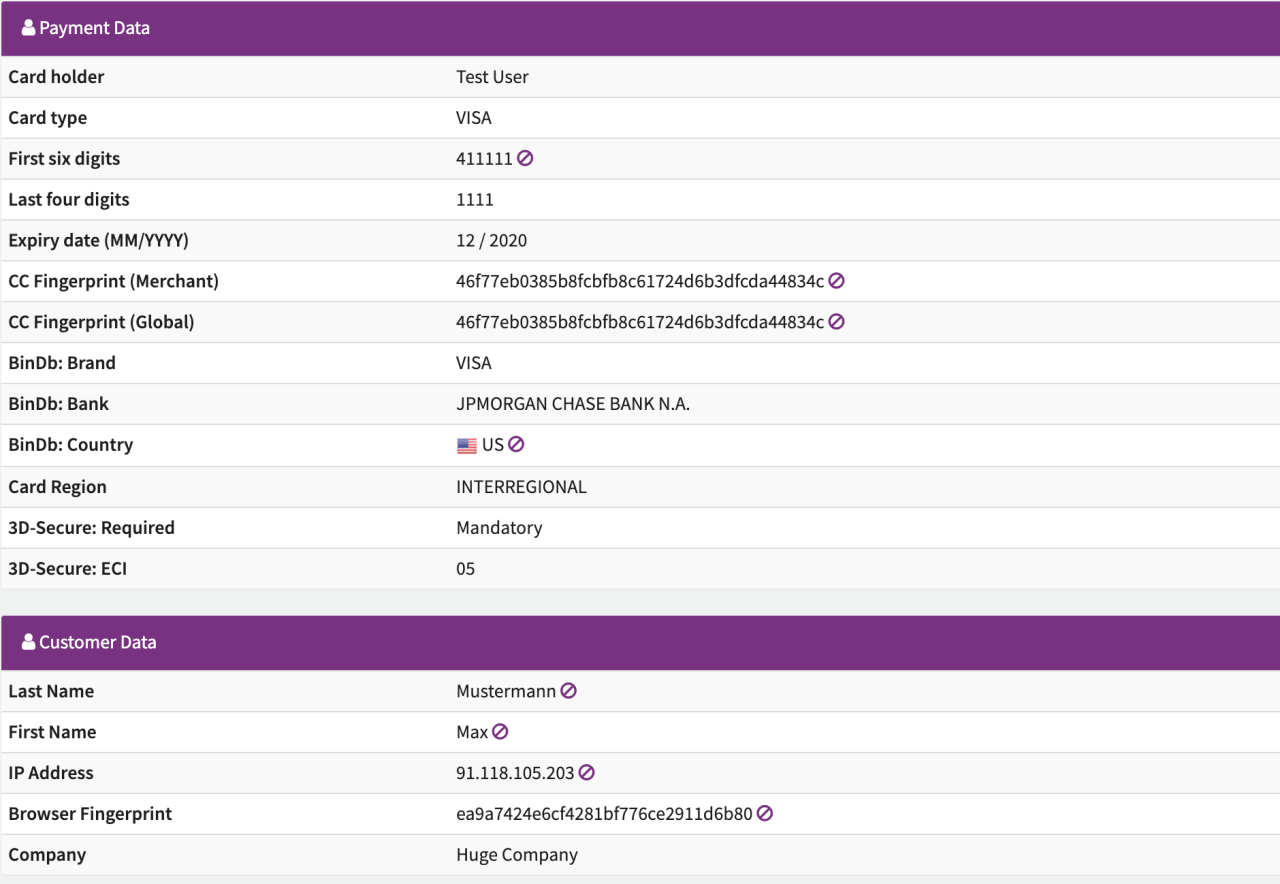Click first name value Max
Image resolution: width=1280 pixels, height=884 pixels.
point(472,732)
